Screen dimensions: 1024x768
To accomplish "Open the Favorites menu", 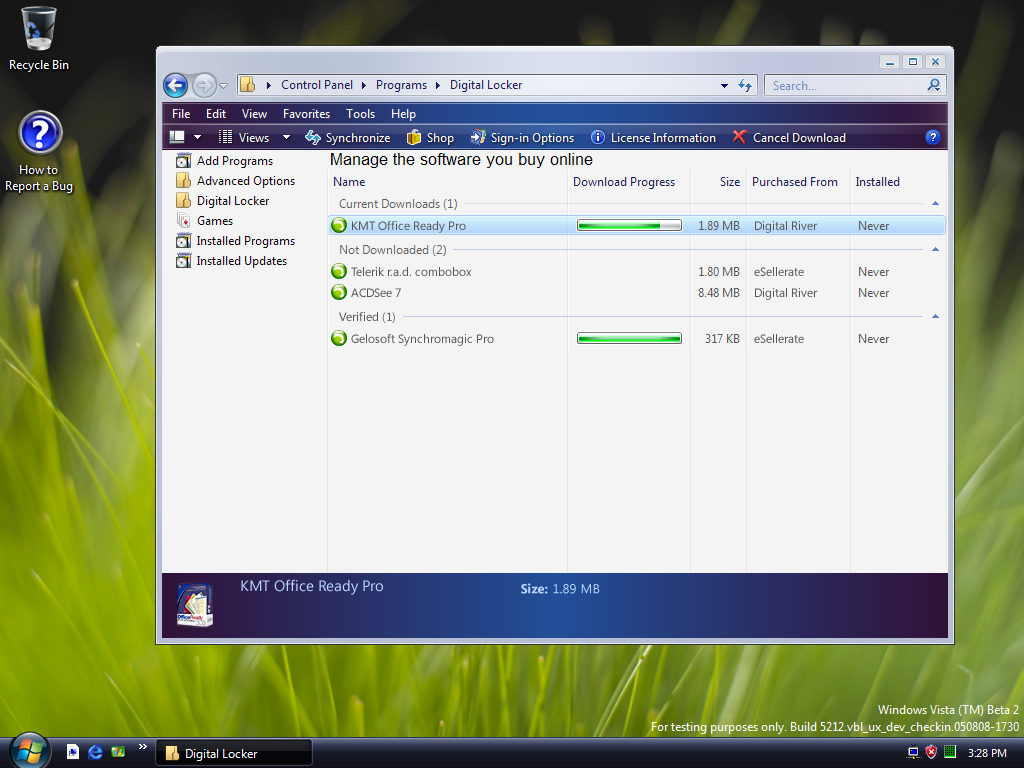I will [x=306, y=114].
